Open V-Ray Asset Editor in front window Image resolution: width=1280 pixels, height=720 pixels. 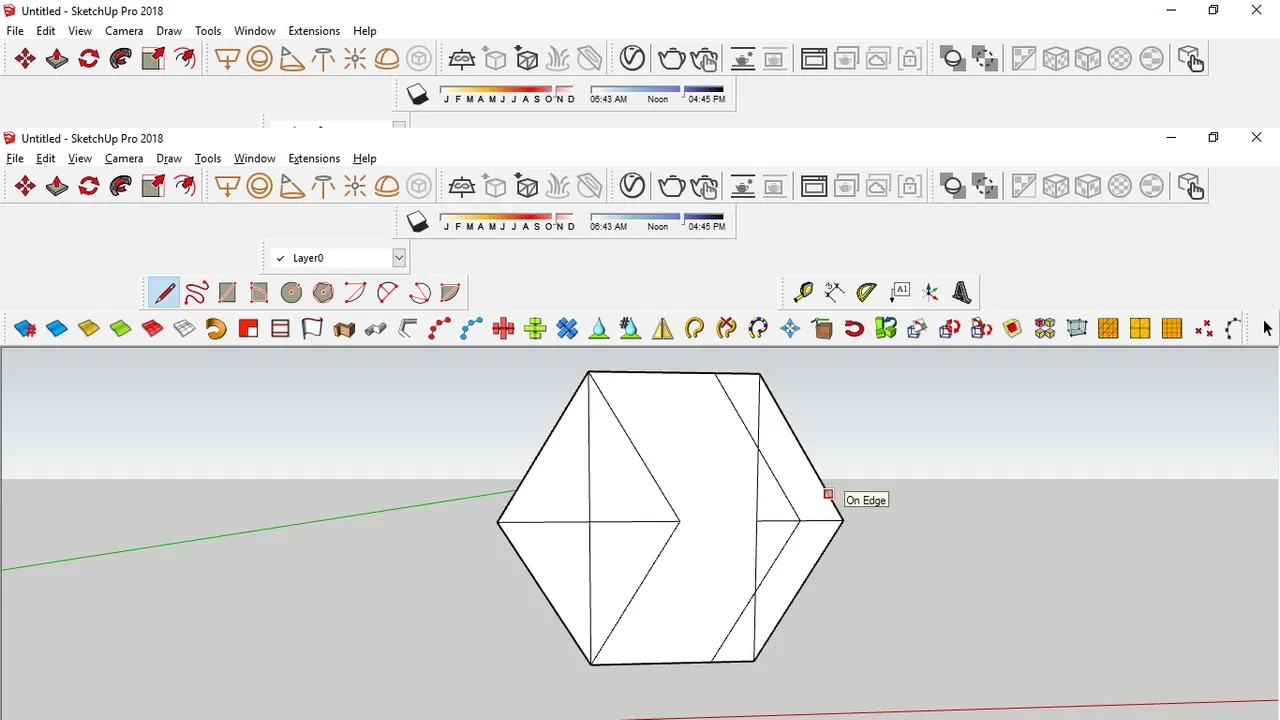[632, 186]
